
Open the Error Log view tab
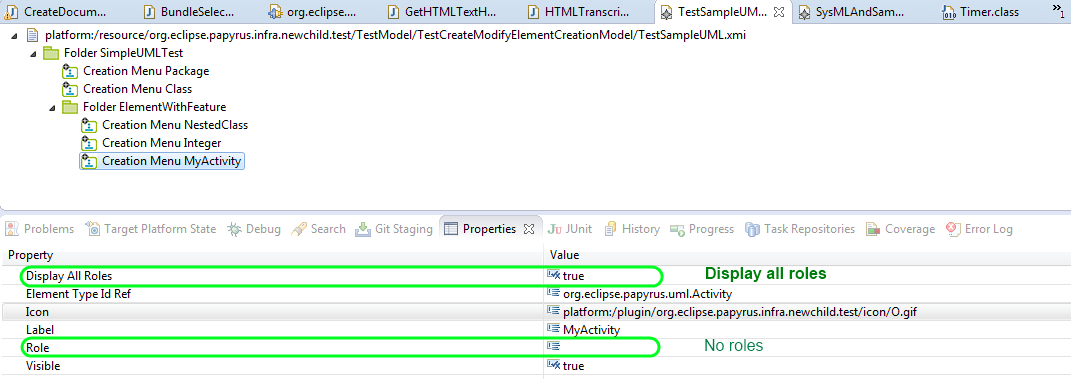coord(979,229)
